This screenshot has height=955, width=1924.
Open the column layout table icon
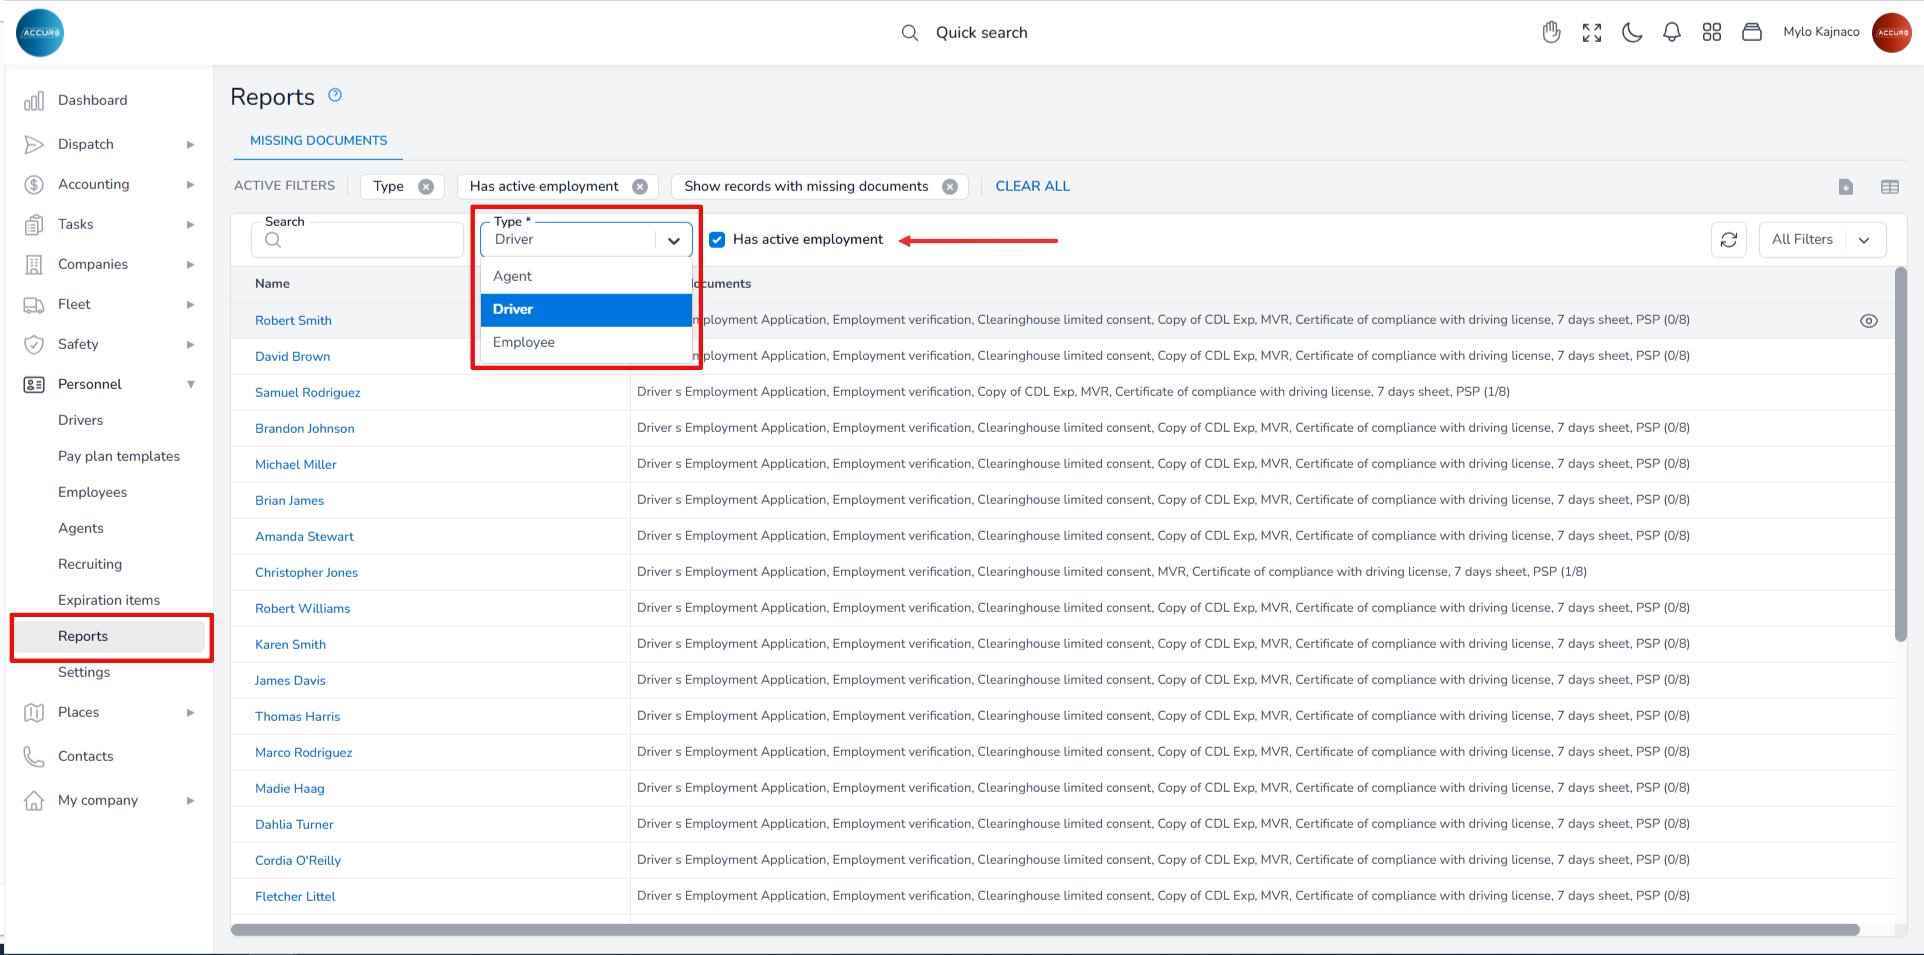1889,187
